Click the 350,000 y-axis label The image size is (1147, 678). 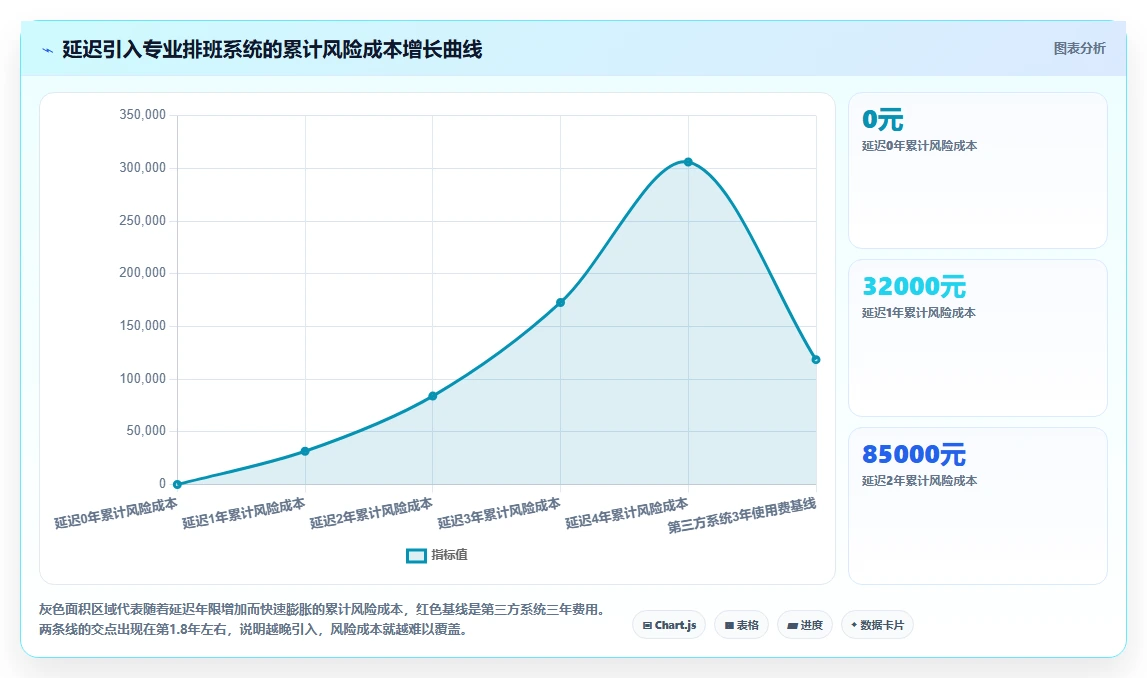click(143, 115)
